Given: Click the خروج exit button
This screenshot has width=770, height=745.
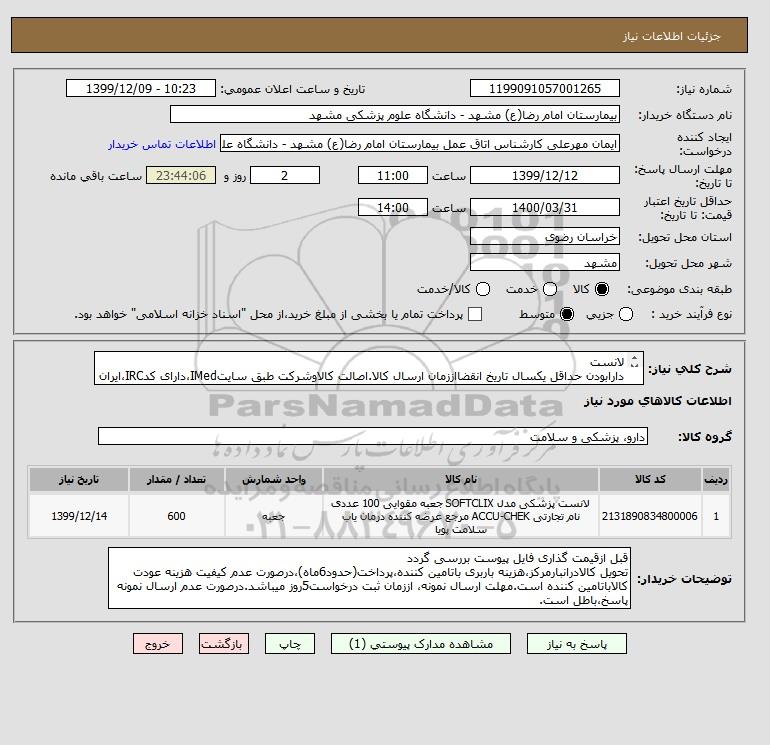Looking at the screenshot, I should (x=158, y=644).
